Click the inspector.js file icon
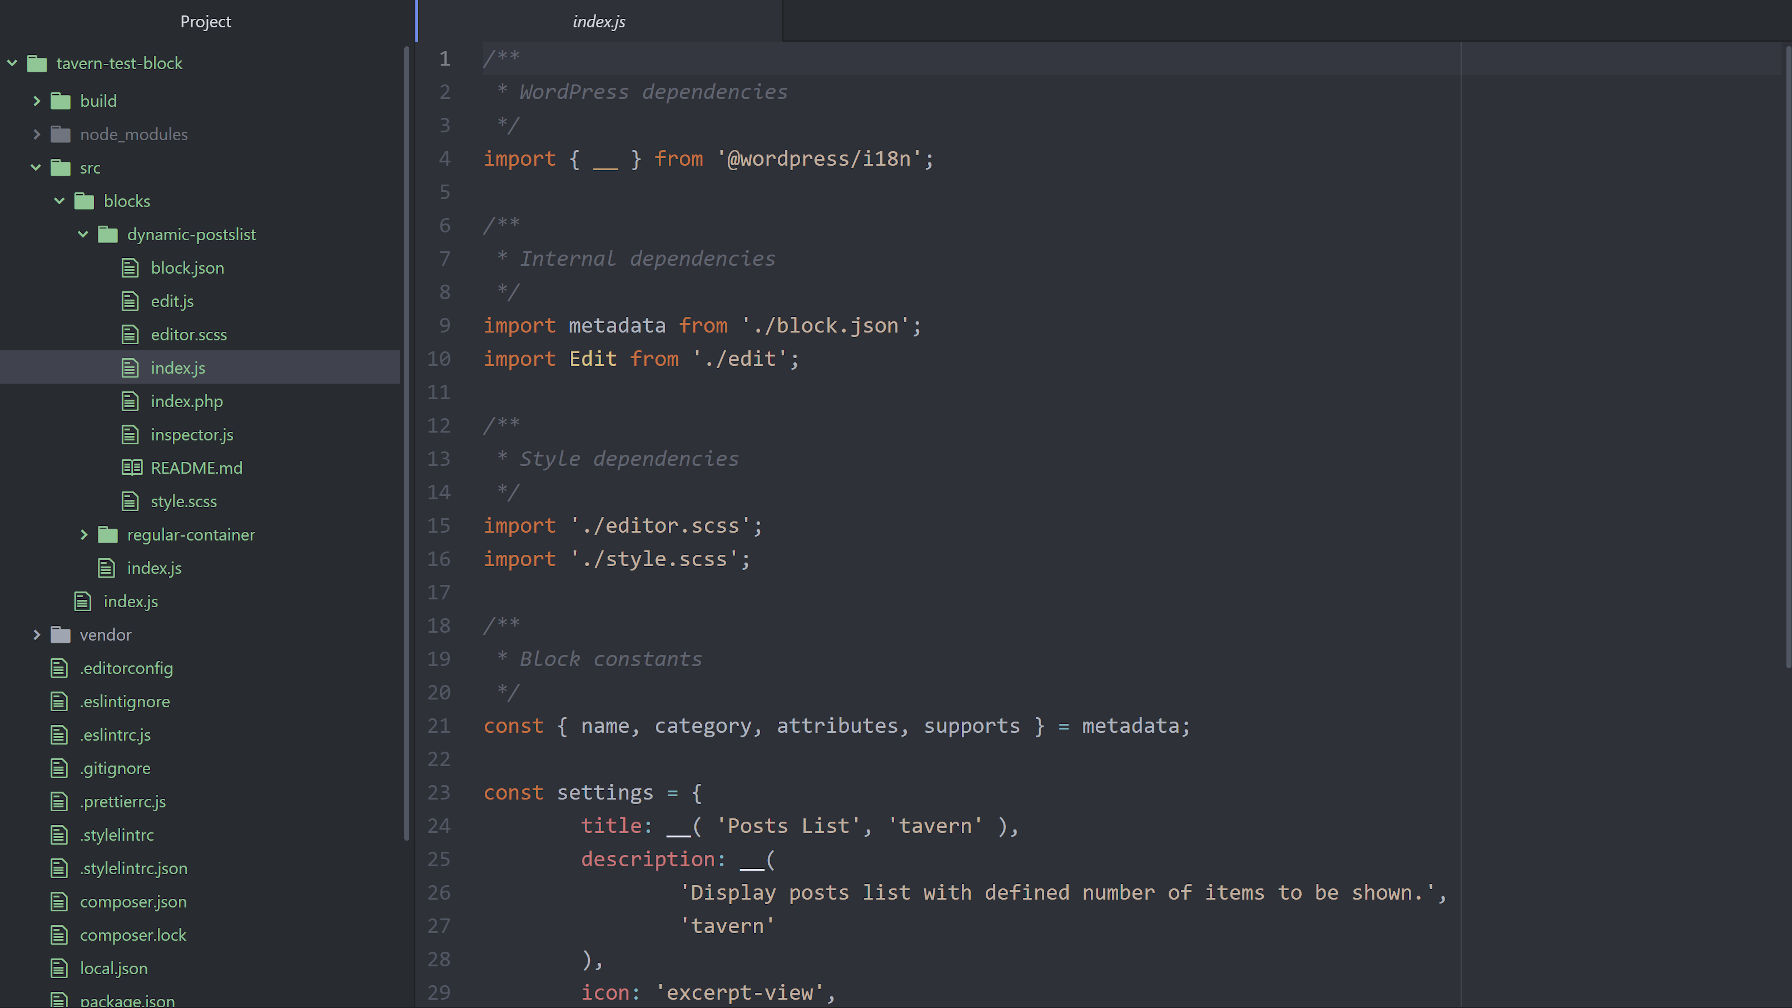Viewport: 1792px width, 1008px height. (130, 434)
